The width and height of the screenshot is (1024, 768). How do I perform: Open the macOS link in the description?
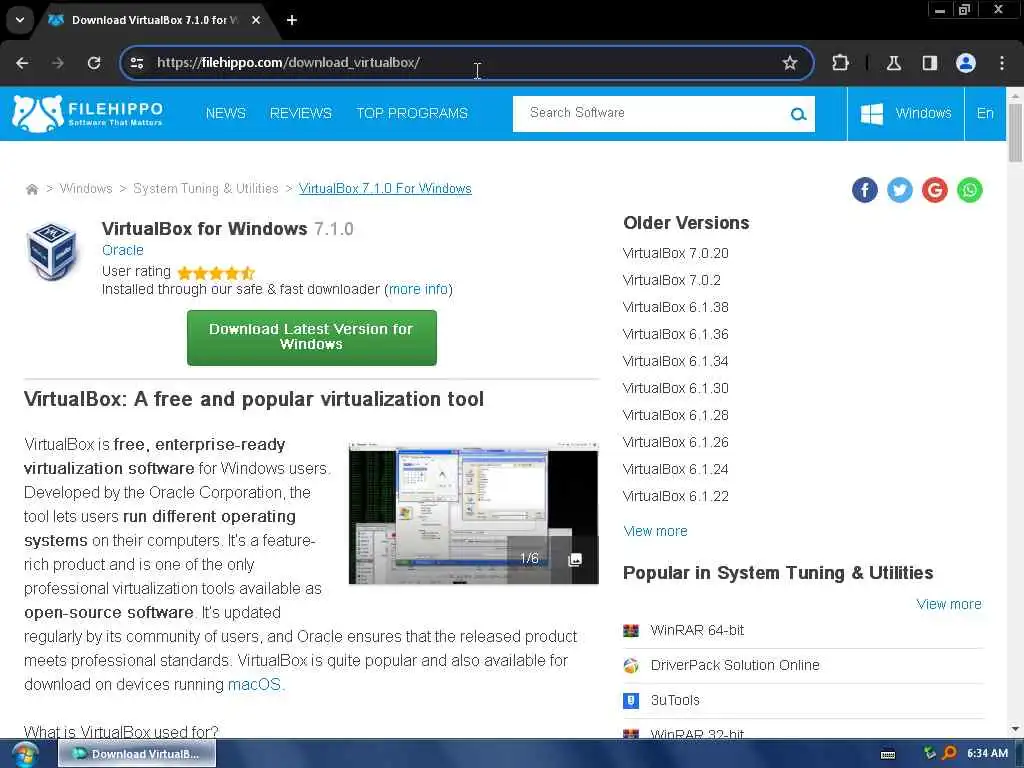tap(255, 684)
